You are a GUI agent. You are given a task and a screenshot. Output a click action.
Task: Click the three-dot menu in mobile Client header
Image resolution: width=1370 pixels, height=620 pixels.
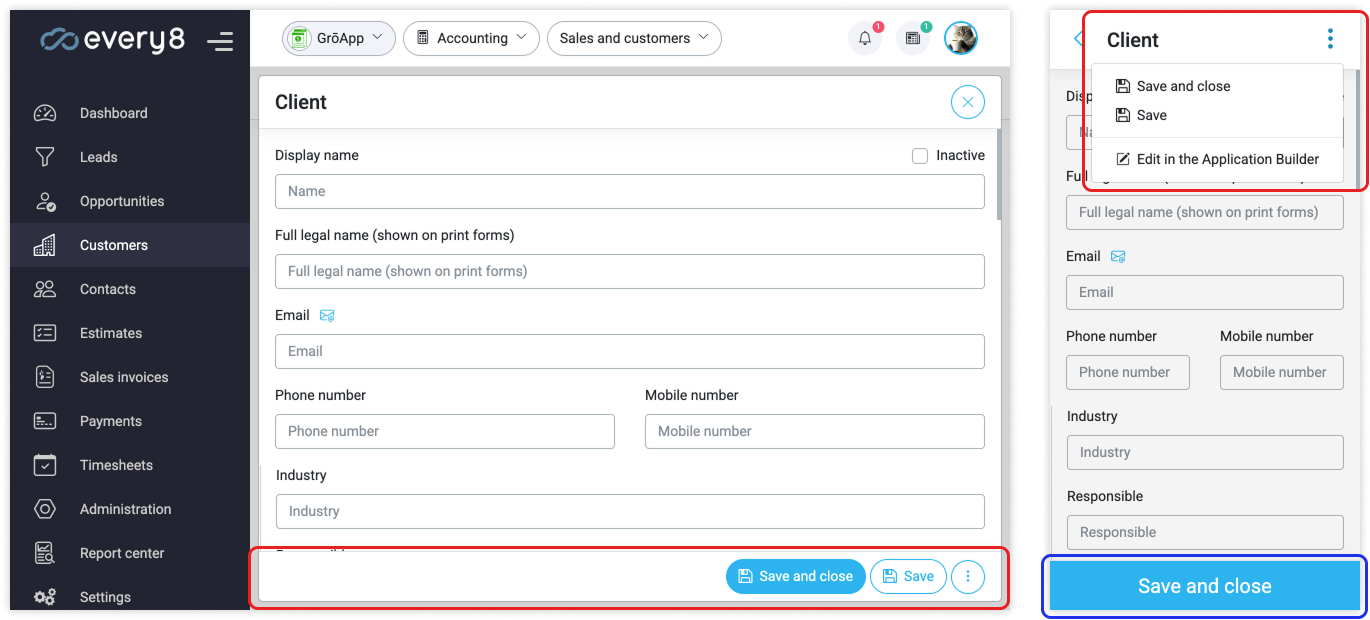1330,39
